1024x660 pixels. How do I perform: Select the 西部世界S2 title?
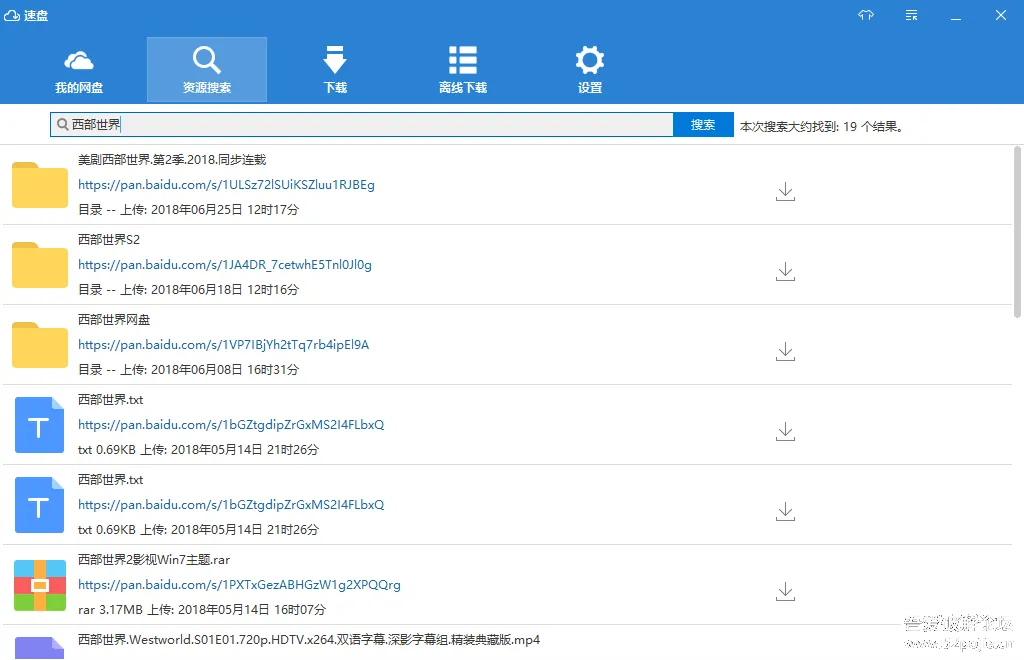tap(108, 240)
